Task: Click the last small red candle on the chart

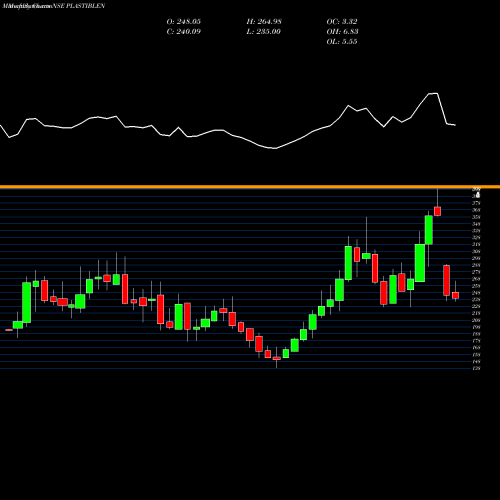Action: pyautogui.click(x=455, y=295)
